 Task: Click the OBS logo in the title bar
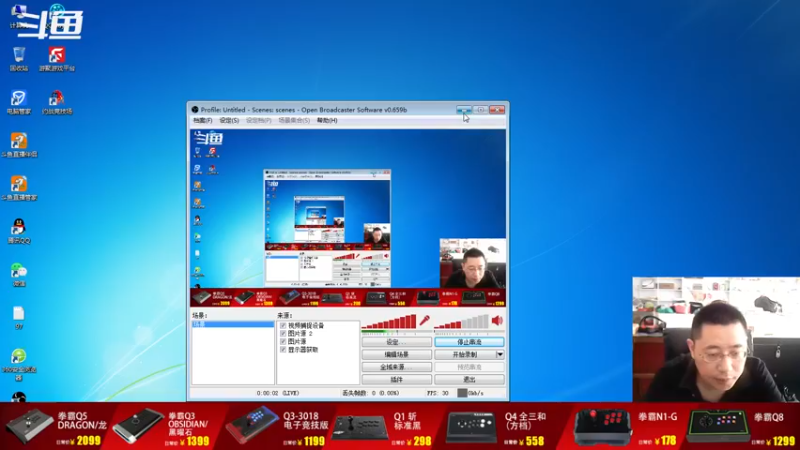tap(195, 110)
